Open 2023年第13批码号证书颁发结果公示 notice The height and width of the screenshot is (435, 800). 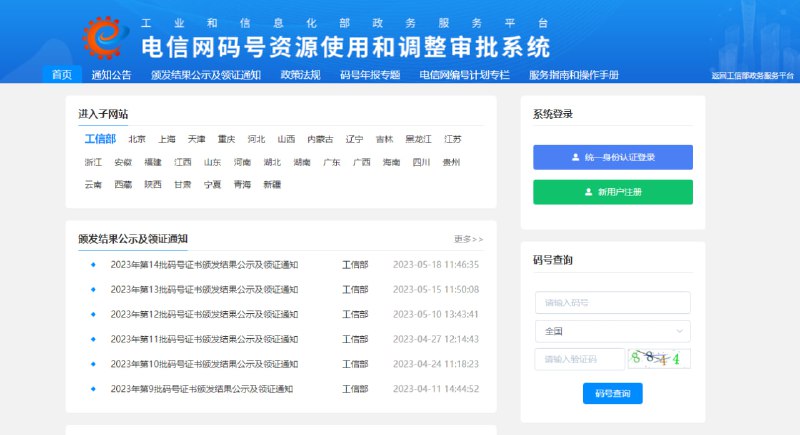tap(204, 289)
